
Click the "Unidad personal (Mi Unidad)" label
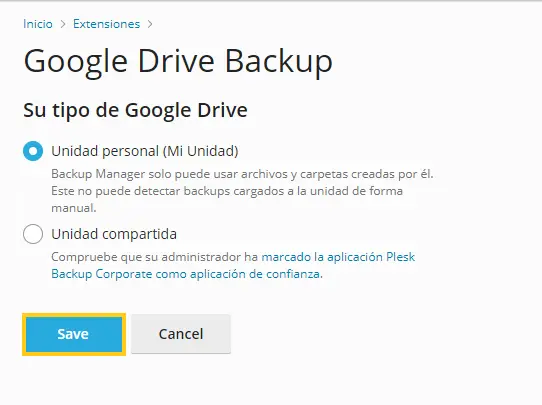click(145, 151)
